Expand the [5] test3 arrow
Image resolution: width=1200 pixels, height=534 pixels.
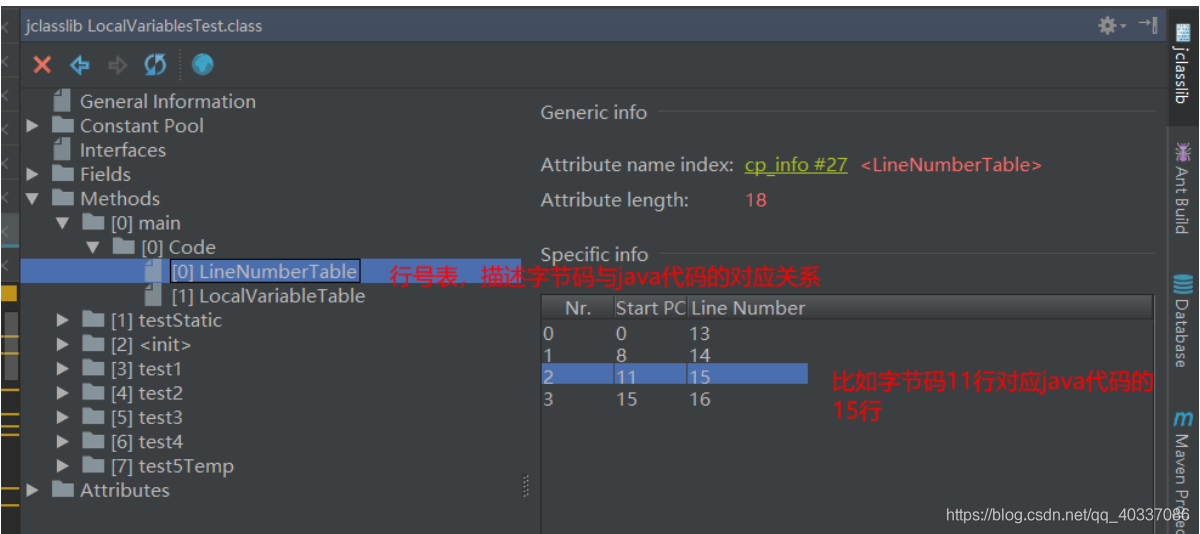pyautogui.click(x=63, y=417)
